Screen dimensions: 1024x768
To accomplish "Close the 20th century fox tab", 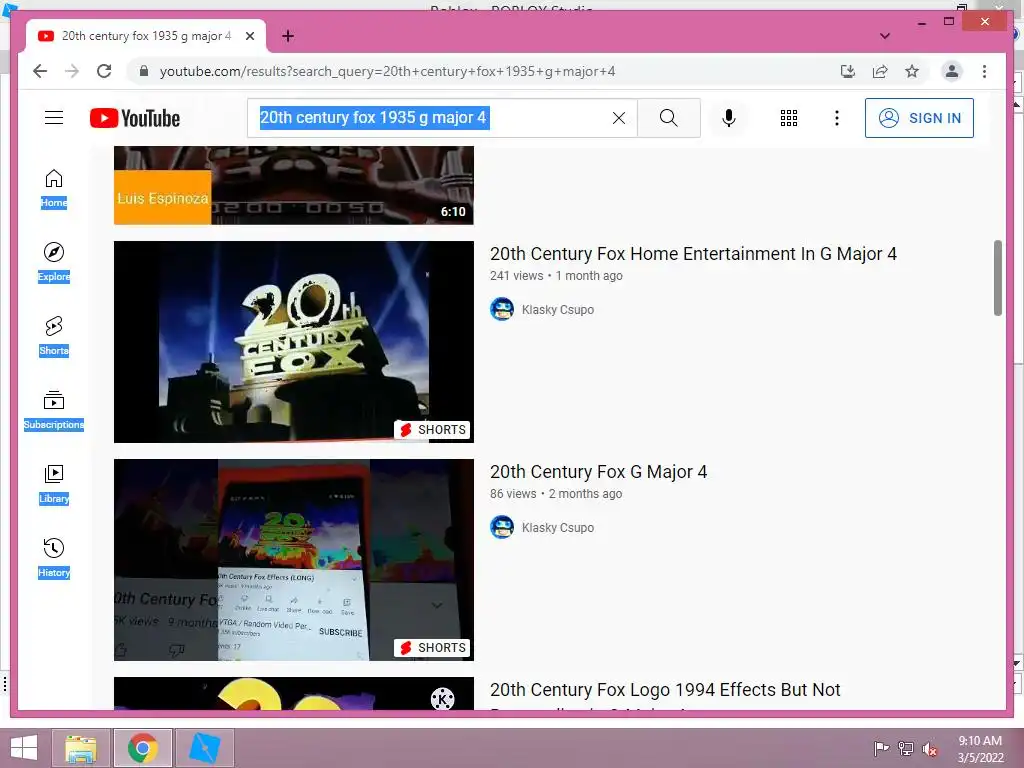I will click(x=249, y=36).
